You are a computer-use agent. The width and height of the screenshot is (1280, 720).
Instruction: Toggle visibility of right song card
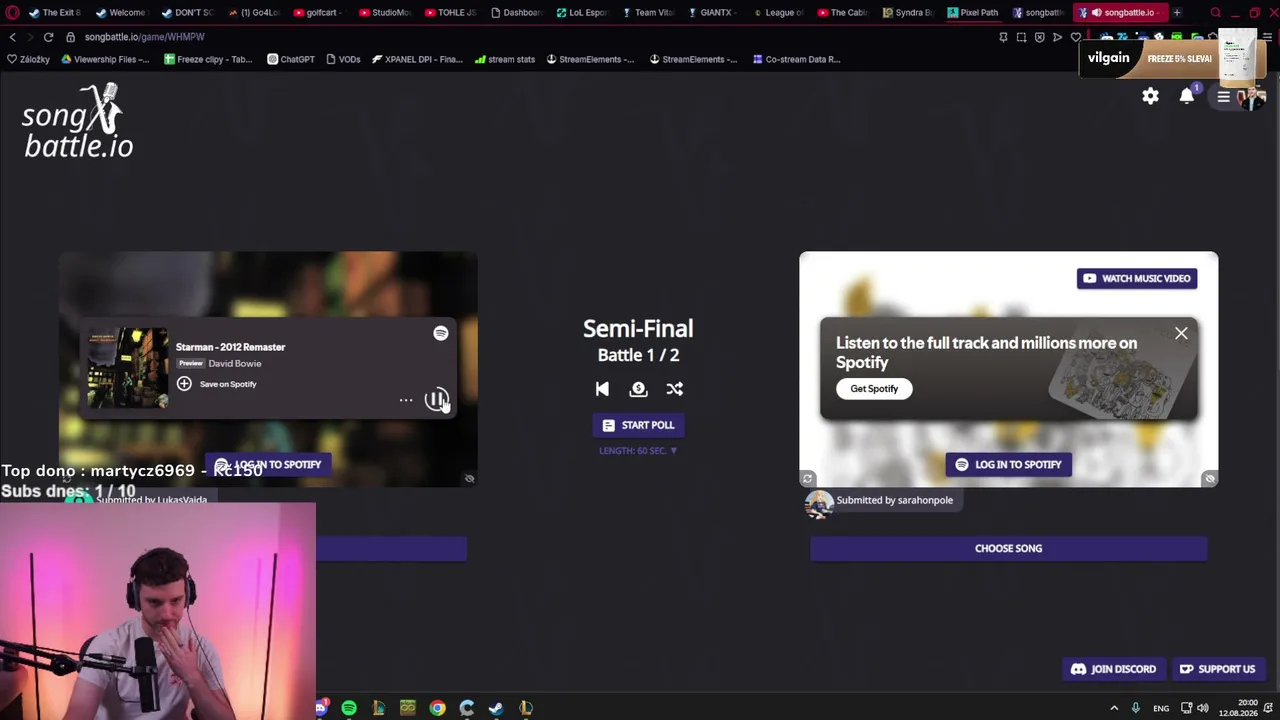click(1209, 479)
